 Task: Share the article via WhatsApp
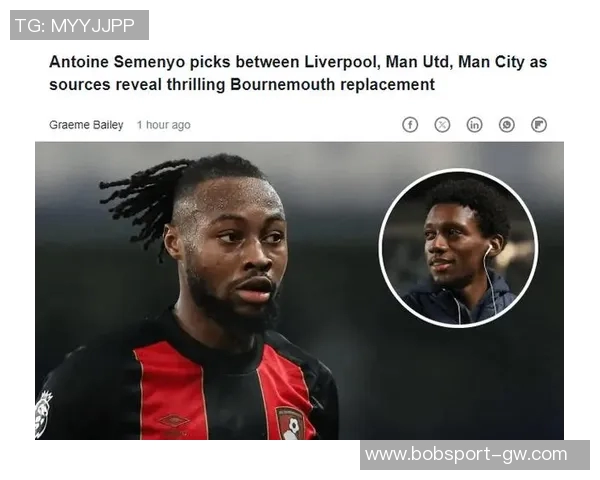[507, 125]
